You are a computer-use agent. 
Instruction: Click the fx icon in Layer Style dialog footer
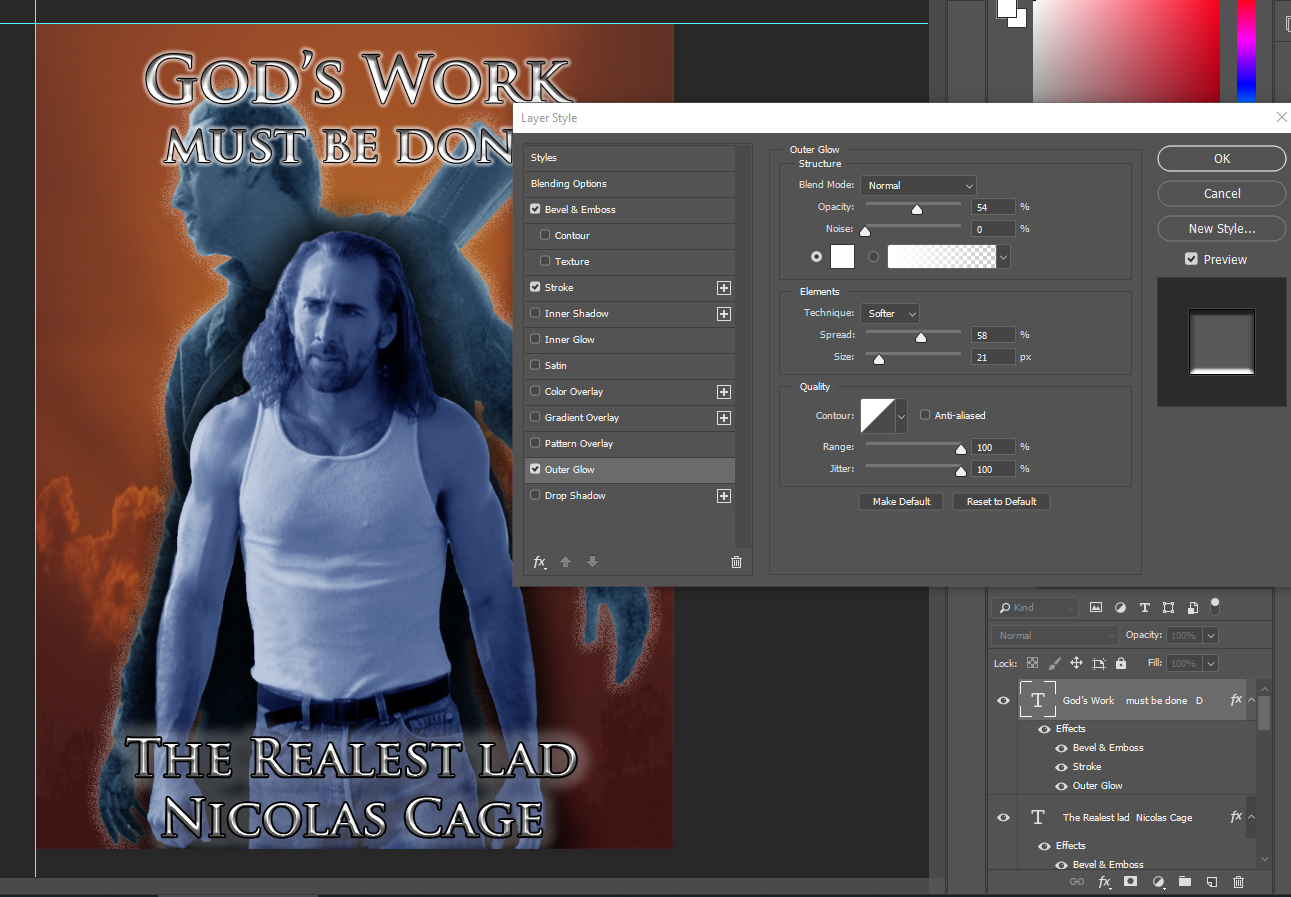(x=540, y=562)
